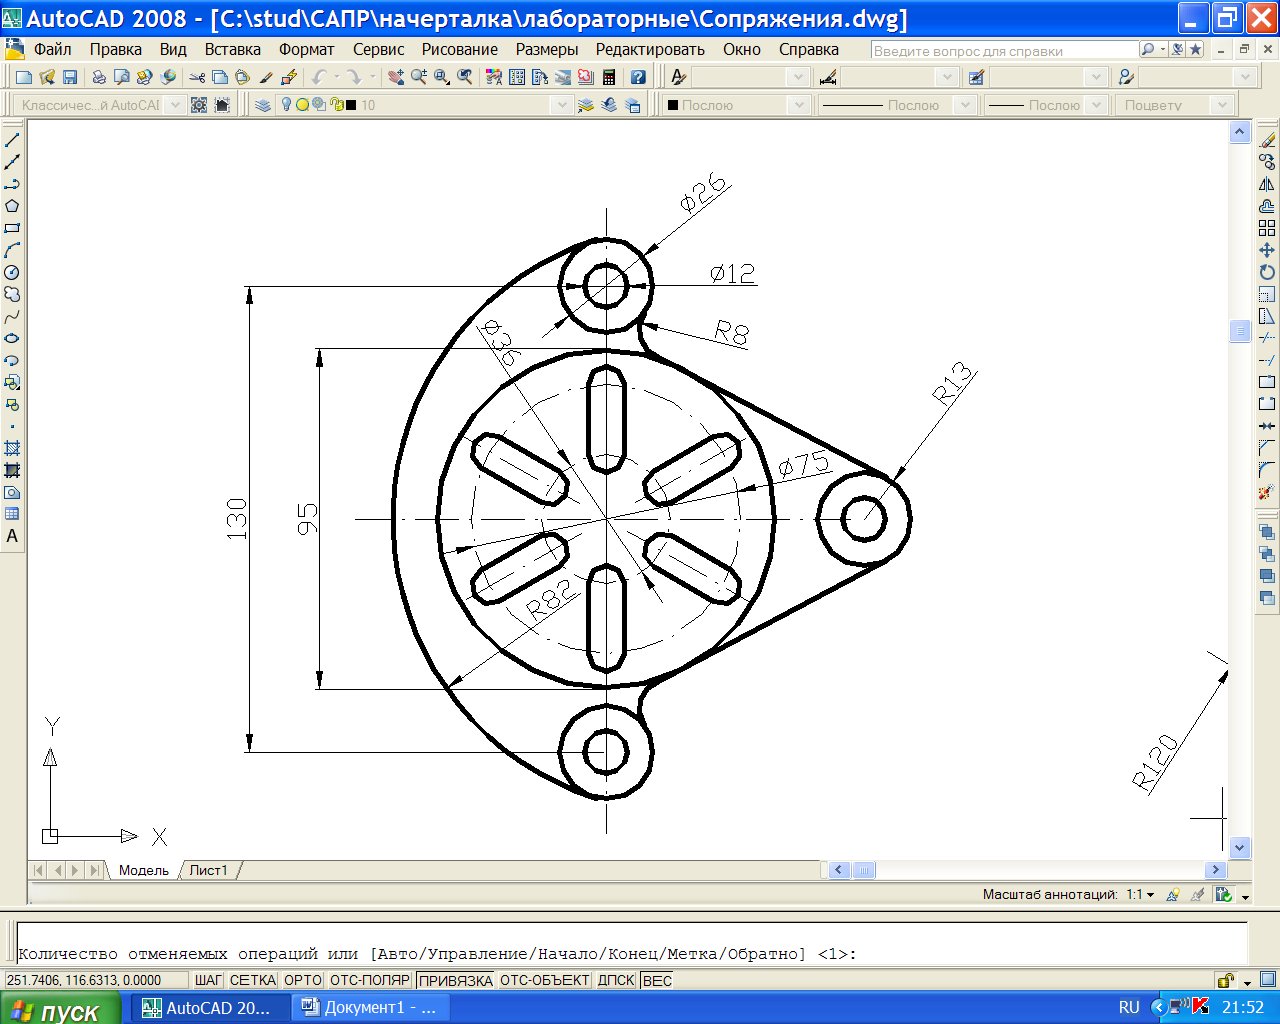Open the Рисование menu
Viewport: 1280px width, 1024px height.
point(459,49)
